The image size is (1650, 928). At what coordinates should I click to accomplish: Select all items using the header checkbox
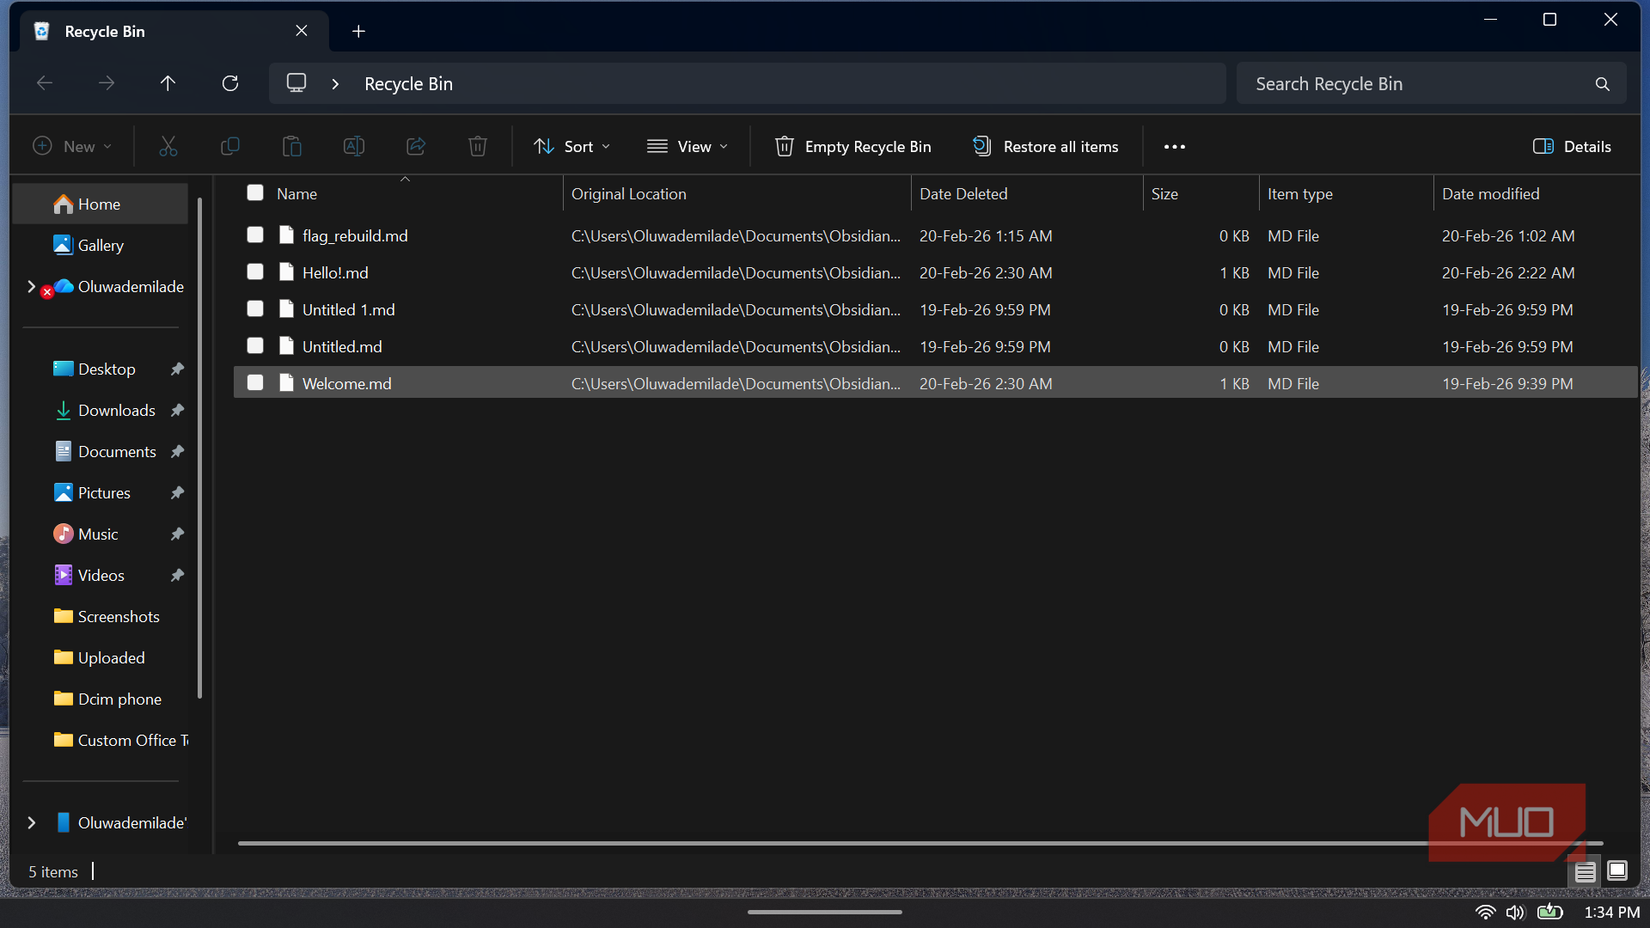coord(255,193)
